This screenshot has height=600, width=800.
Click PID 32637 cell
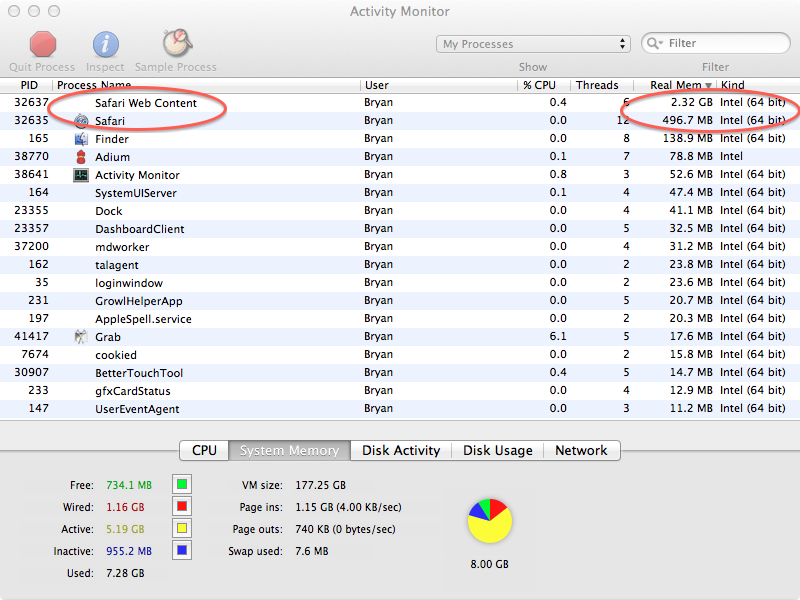click(31, 103)
